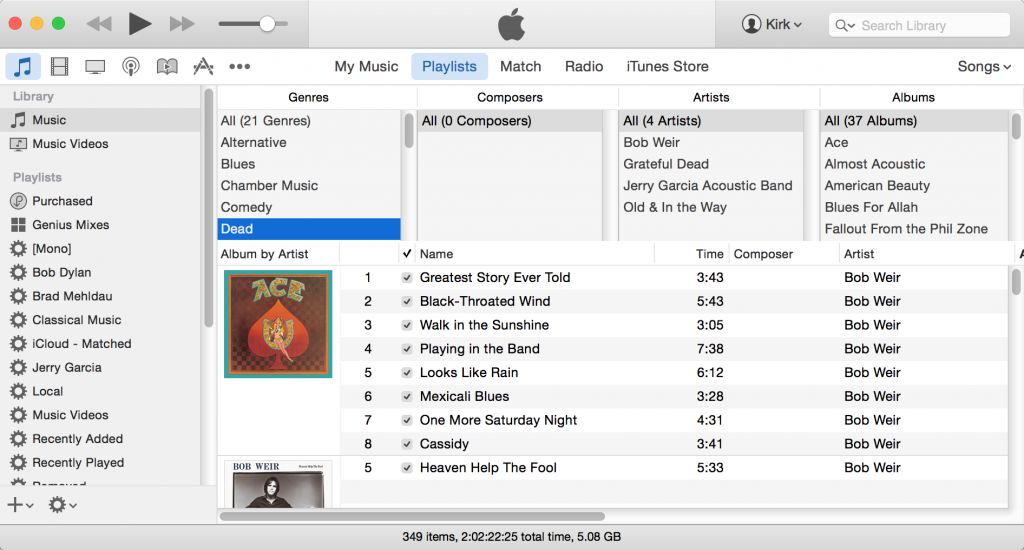
Task: Click the play button
Action: click(139, 24)
